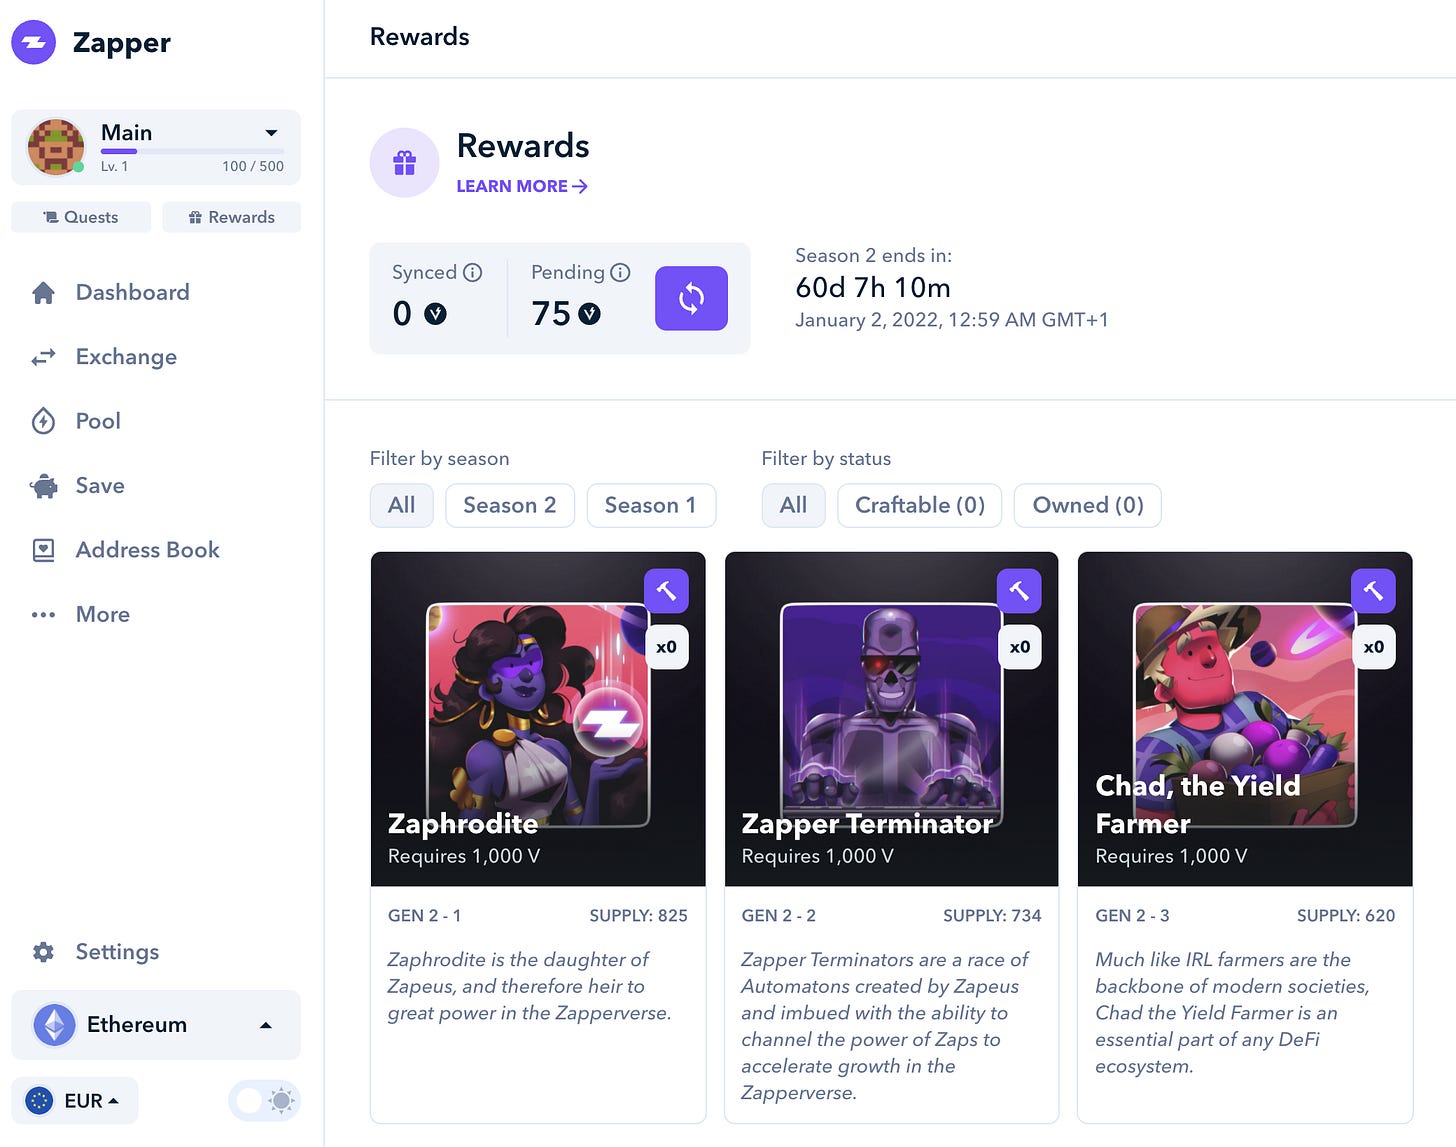This screenshot has width=1456, height=1147.
Task: Toggle the light/dark theme switch
Action: 264,1101
